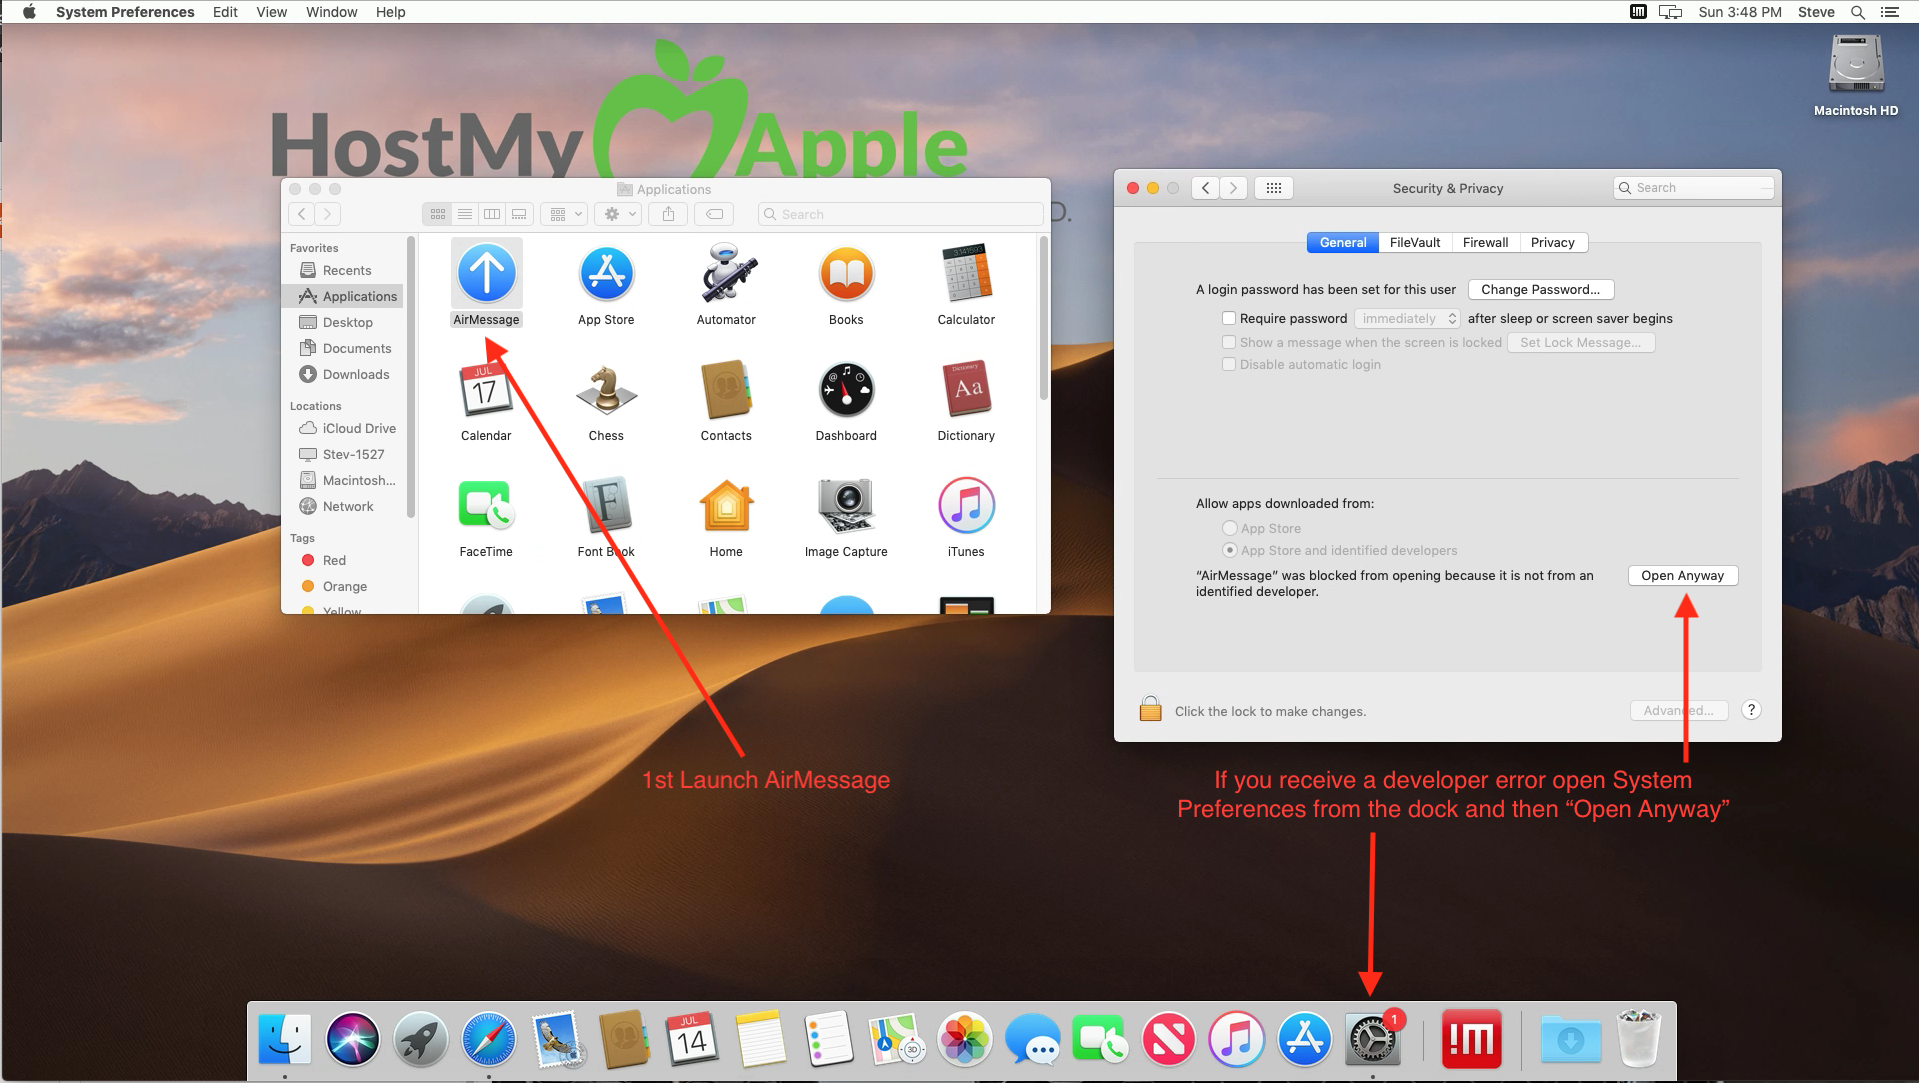This screenshot has height=1083, width=1919.
Task: Expand the immediately password delay dropdown
Action: point(1407,318)
